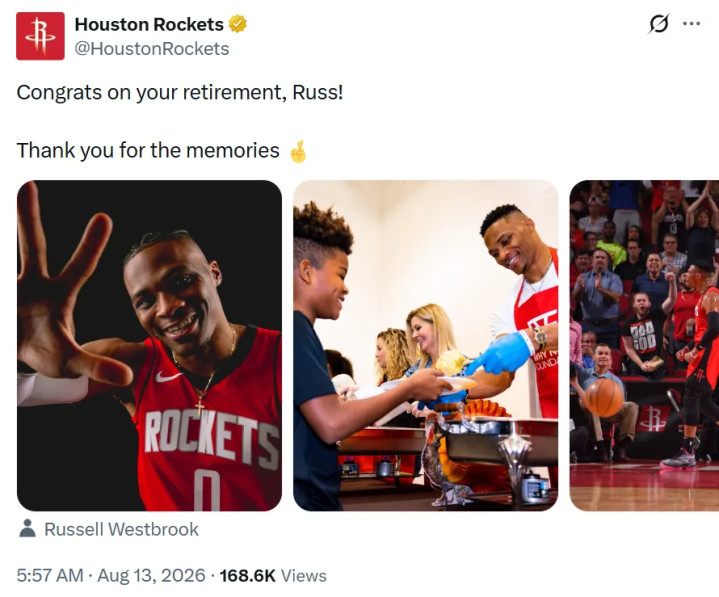The width and height of the screenshot is (719, 597).
Task: Click the crossed fingers emoji
Action: click(298, 151)
